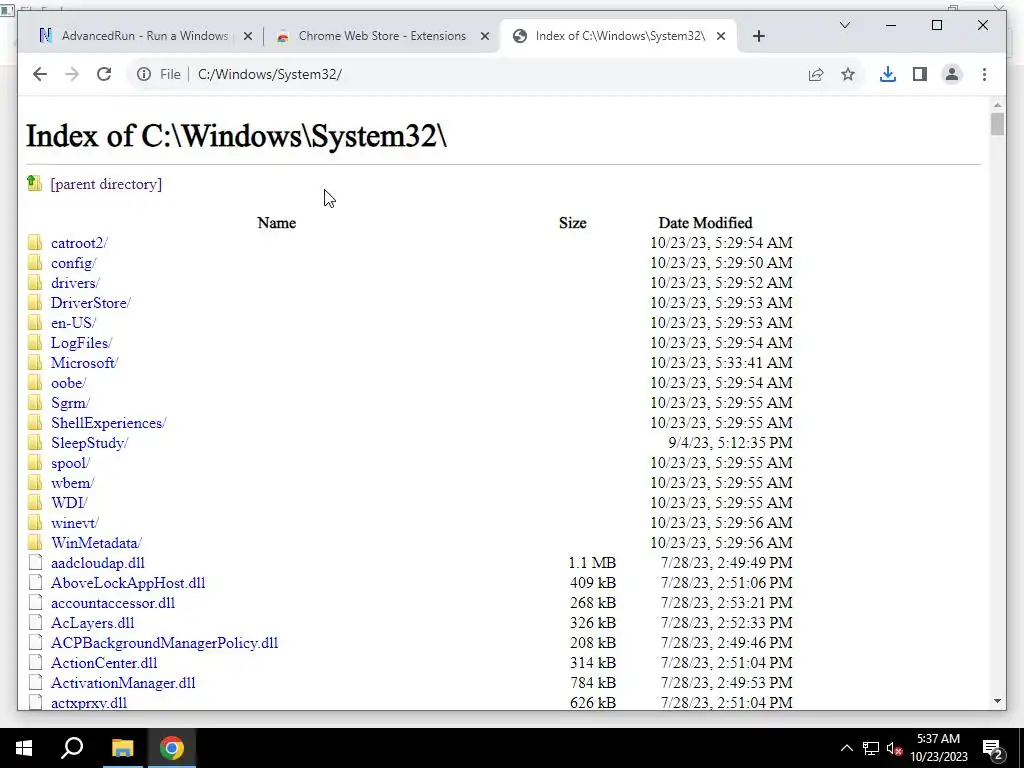Open the Sgrm/ folder link
The width and height of the screenshot is (1024, 768).
coord(71,403)
